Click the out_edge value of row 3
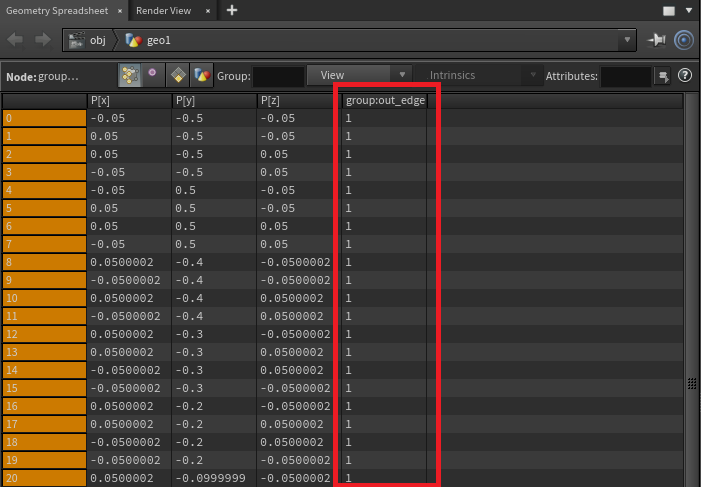The width and height of the screenshot is (701, 487). pyautogui.click(x=348, y=172)
